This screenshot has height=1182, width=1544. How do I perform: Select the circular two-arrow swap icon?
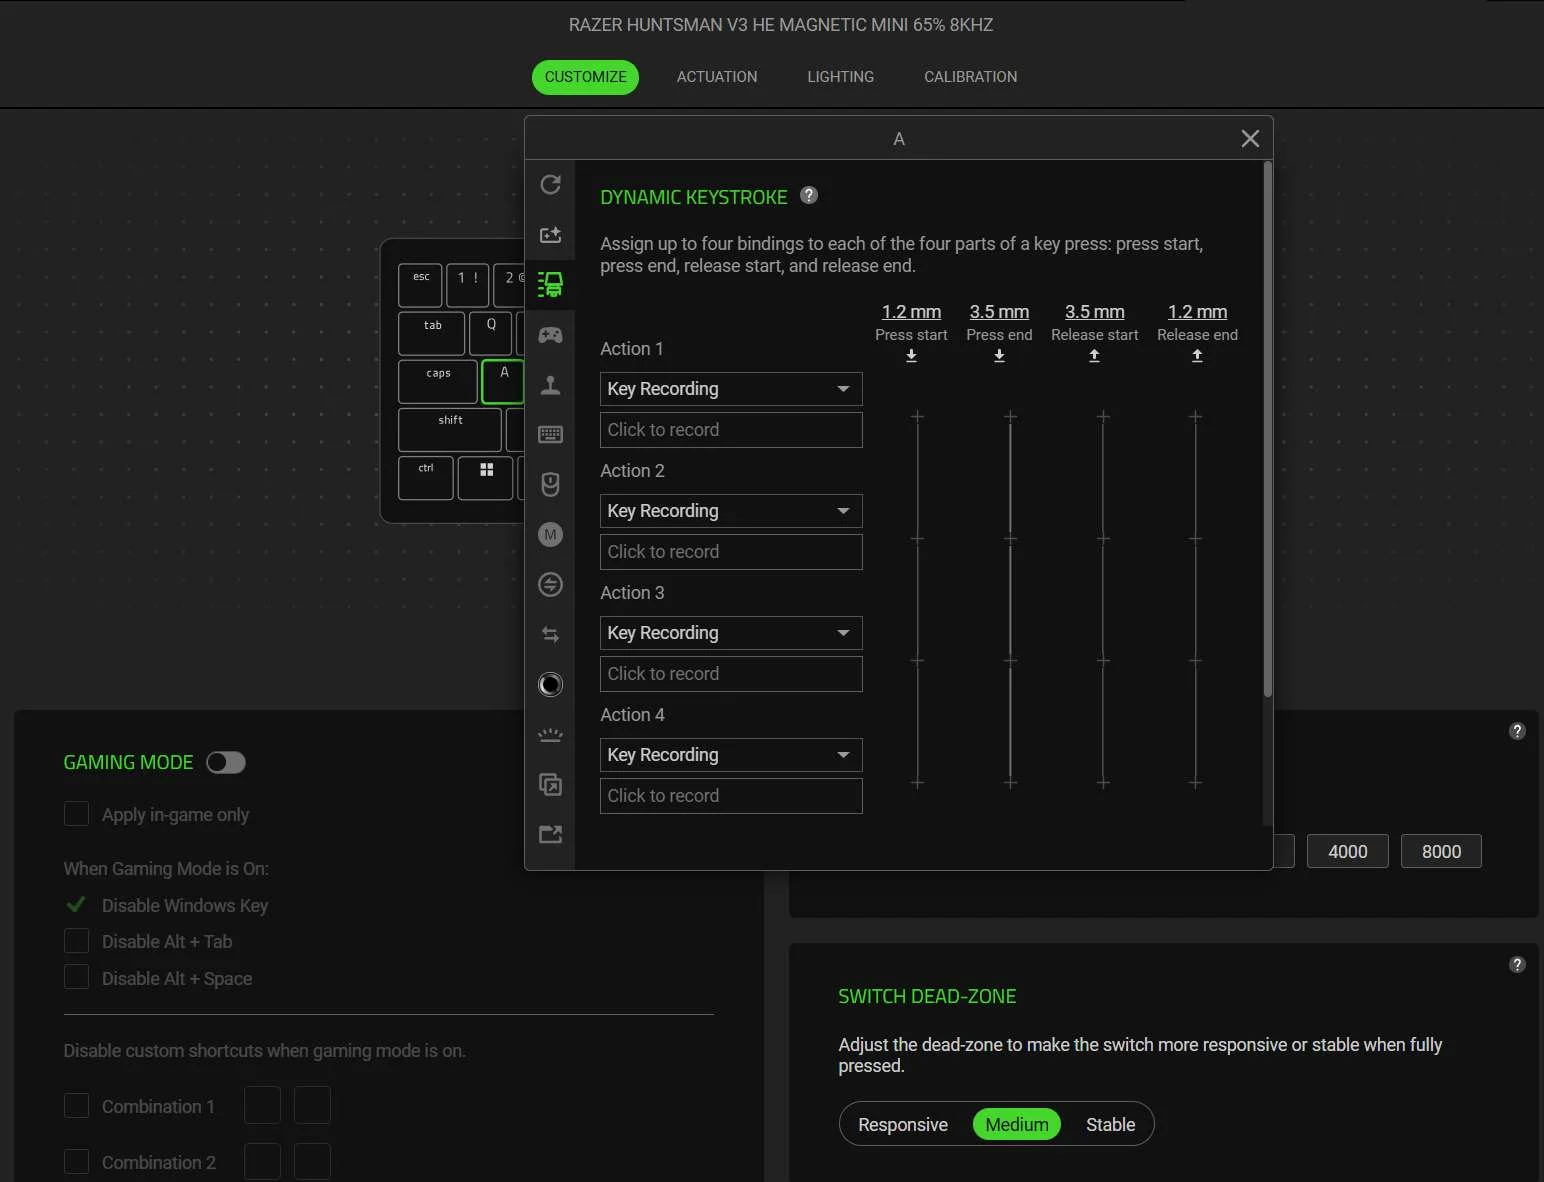click(x=550, y=584)
